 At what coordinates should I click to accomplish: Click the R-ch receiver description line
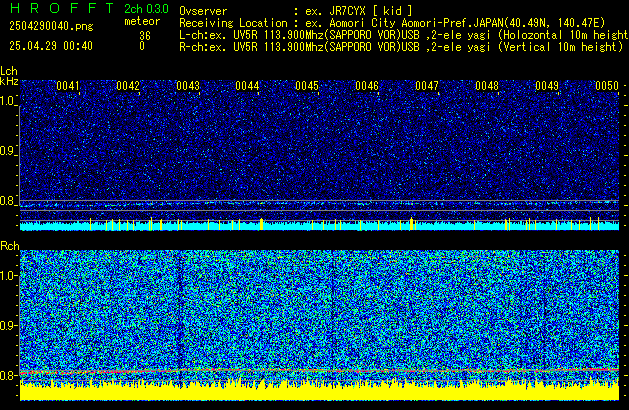tap(401, 47)
